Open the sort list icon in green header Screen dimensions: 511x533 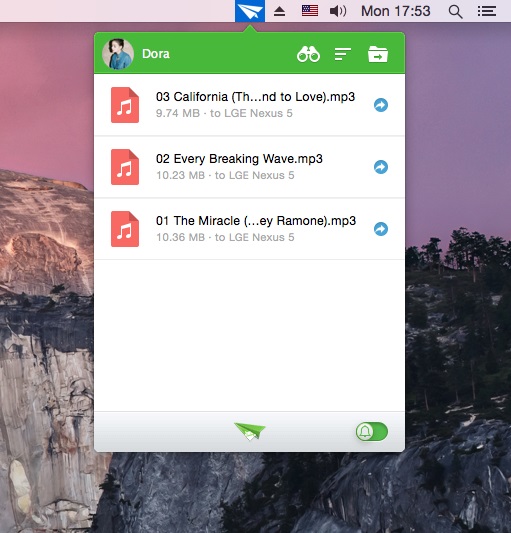342,54
